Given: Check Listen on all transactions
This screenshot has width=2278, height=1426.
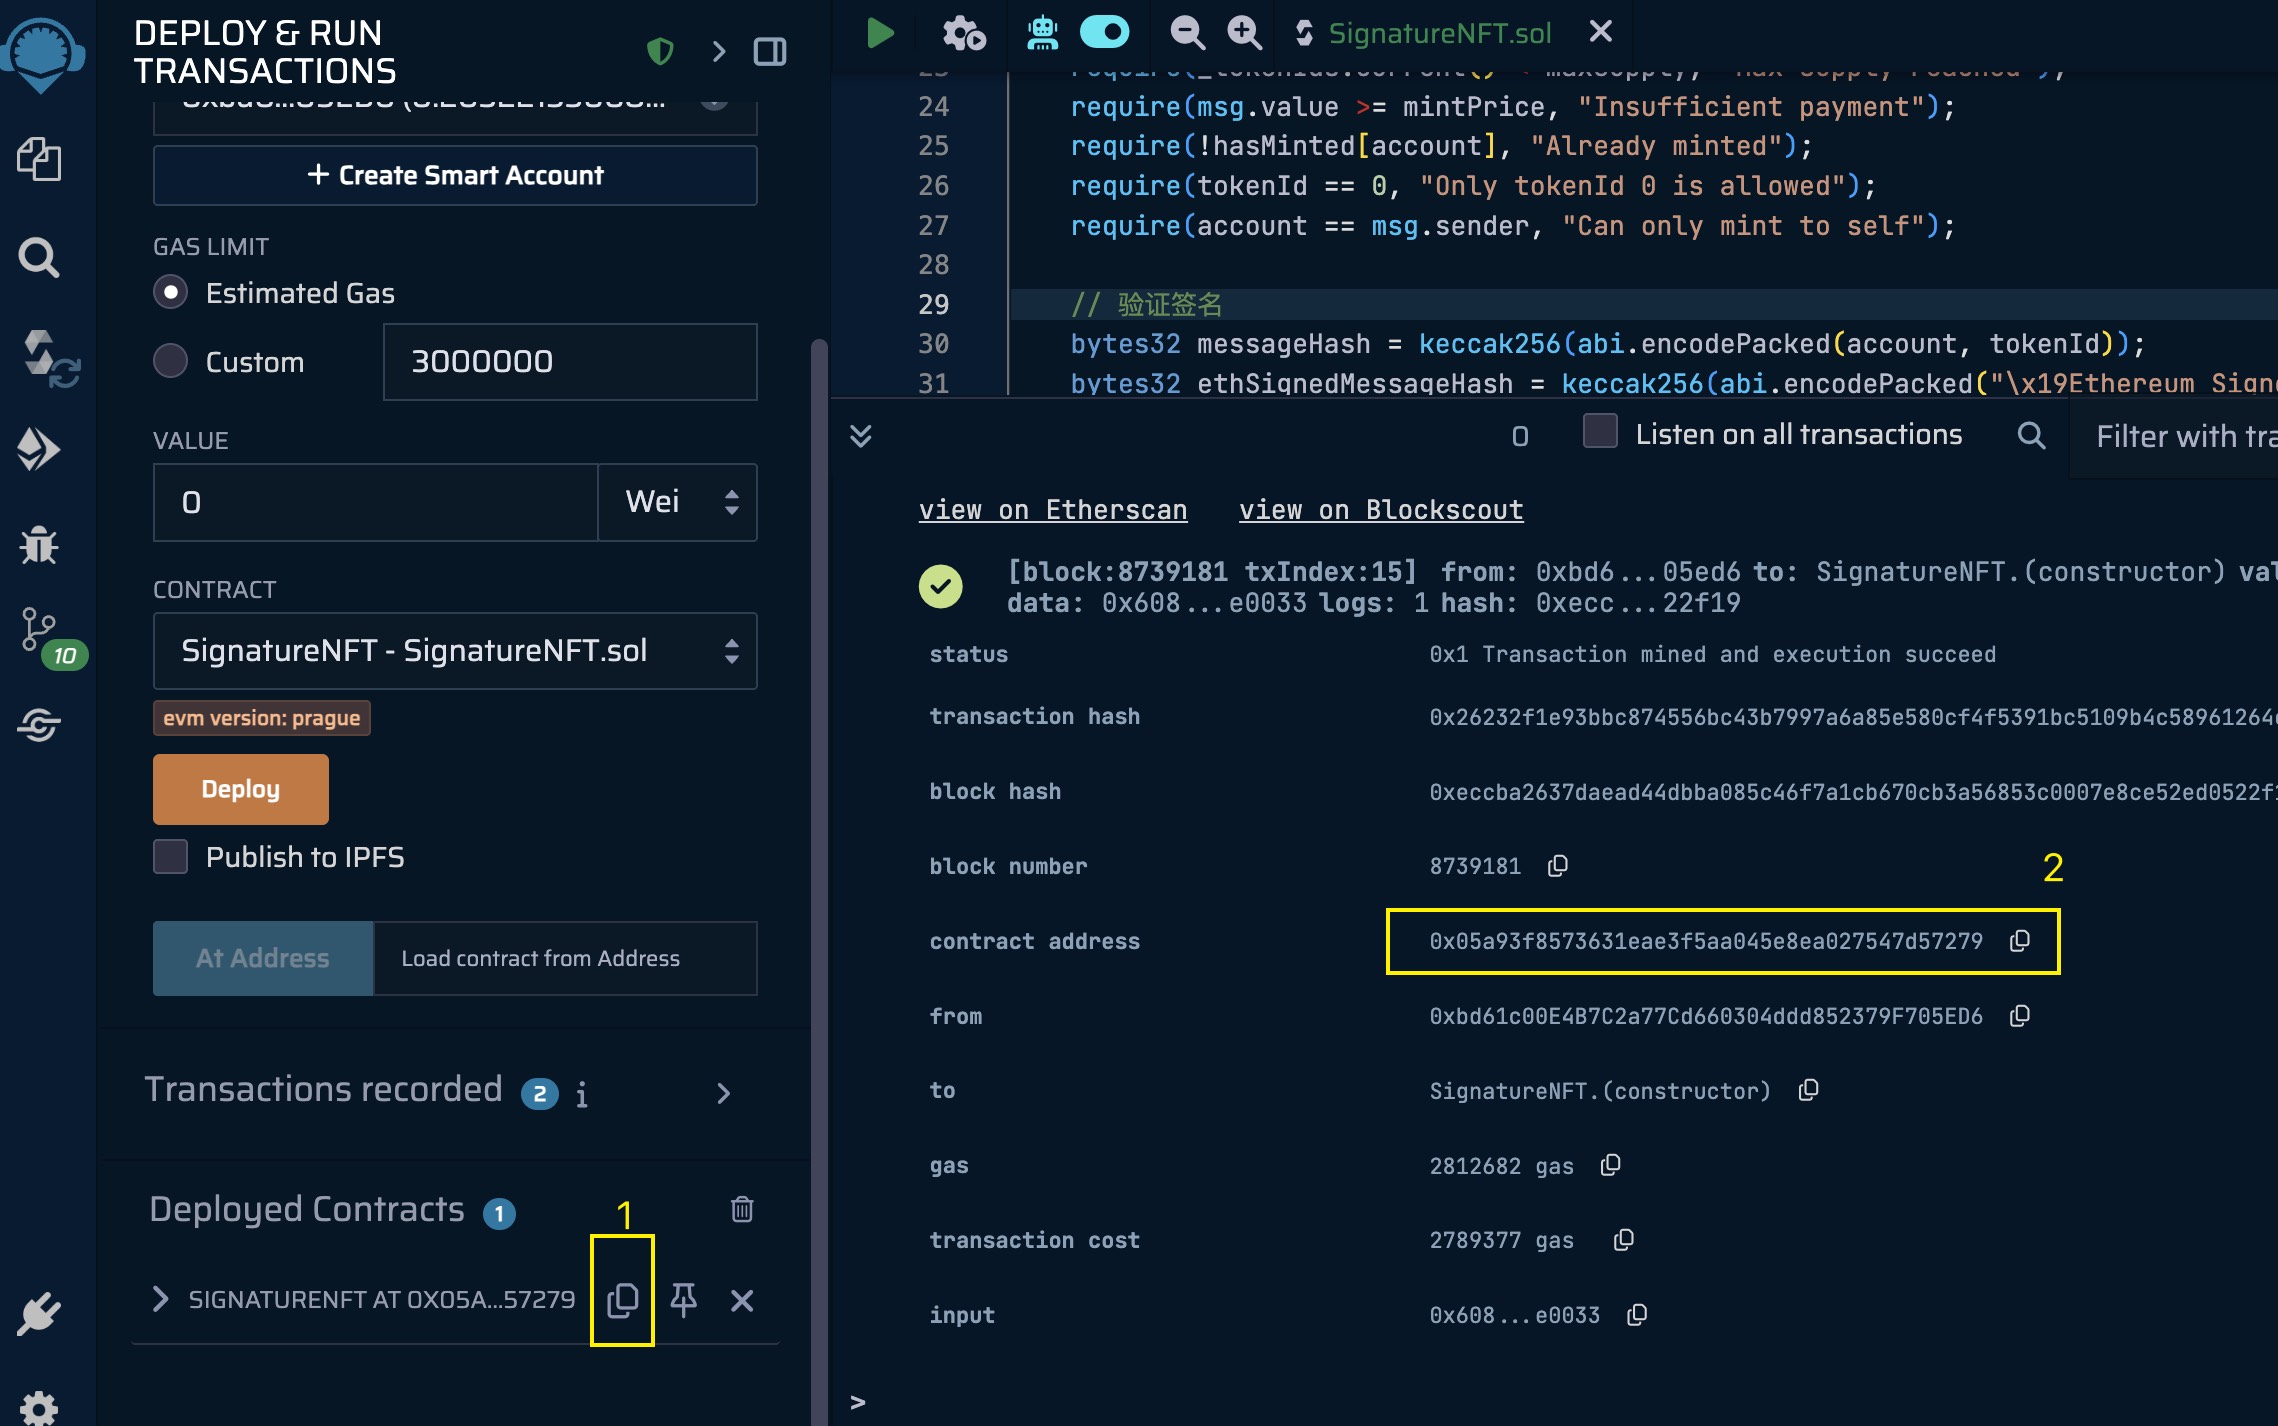Looking at the screenshot, I should 1600,432.
